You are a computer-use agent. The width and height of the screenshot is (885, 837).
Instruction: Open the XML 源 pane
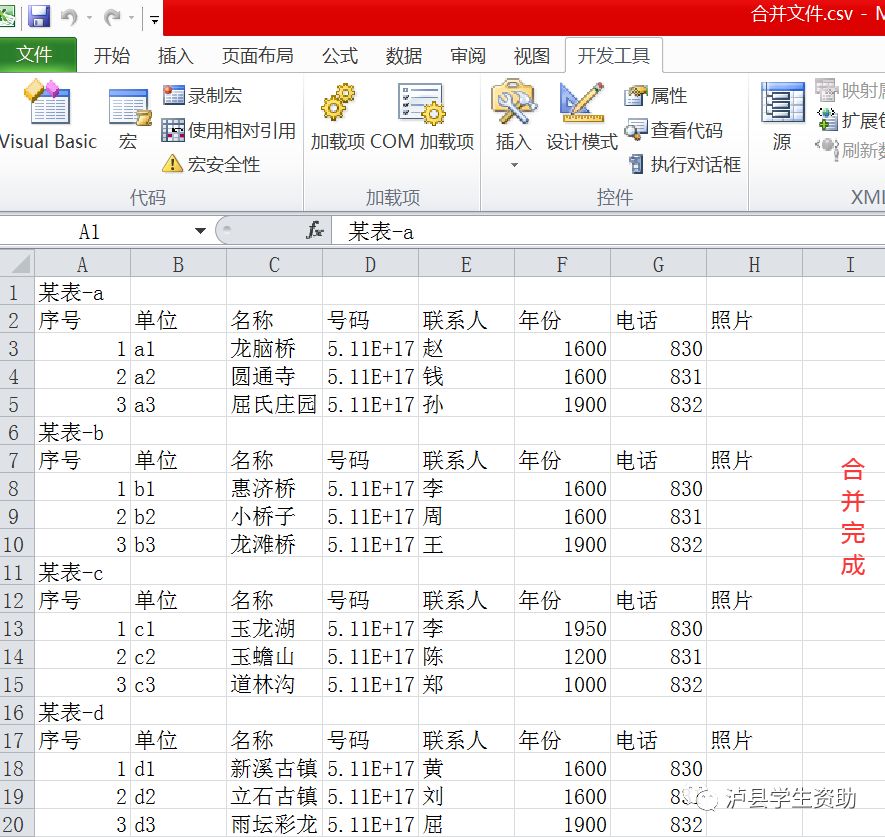tap(782, 117)
